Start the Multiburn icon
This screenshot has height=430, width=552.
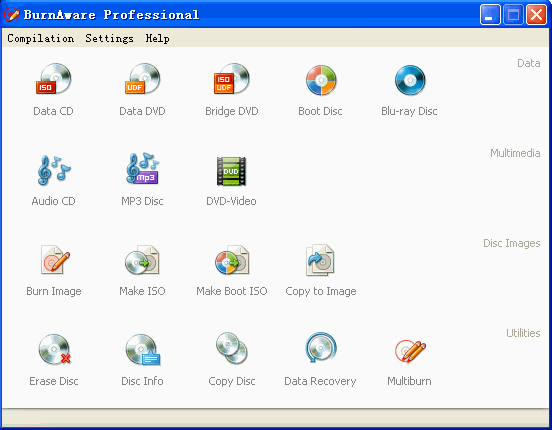click(x=410, y=350)
